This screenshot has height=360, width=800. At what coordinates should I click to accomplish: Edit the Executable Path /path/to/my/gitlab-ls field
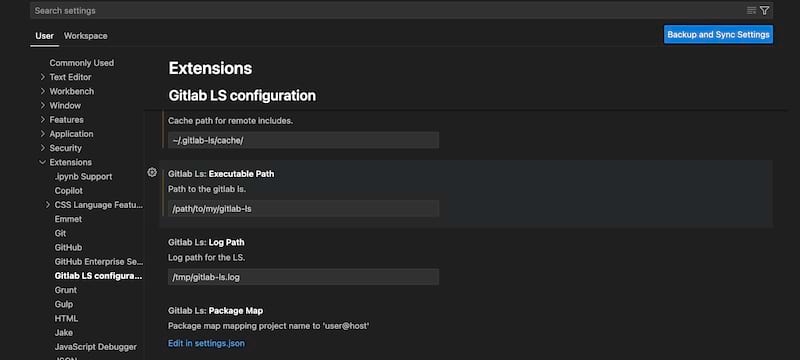pos(304,209)
